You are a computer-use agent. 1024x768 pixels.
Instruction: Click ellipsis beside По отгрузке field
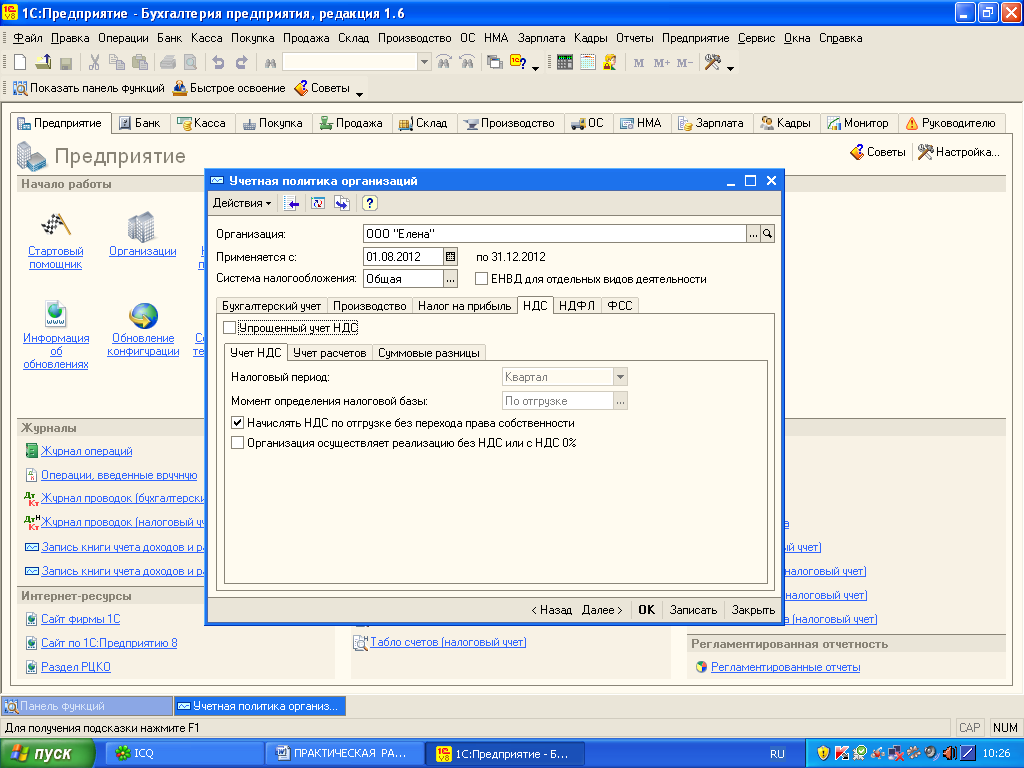620,401
